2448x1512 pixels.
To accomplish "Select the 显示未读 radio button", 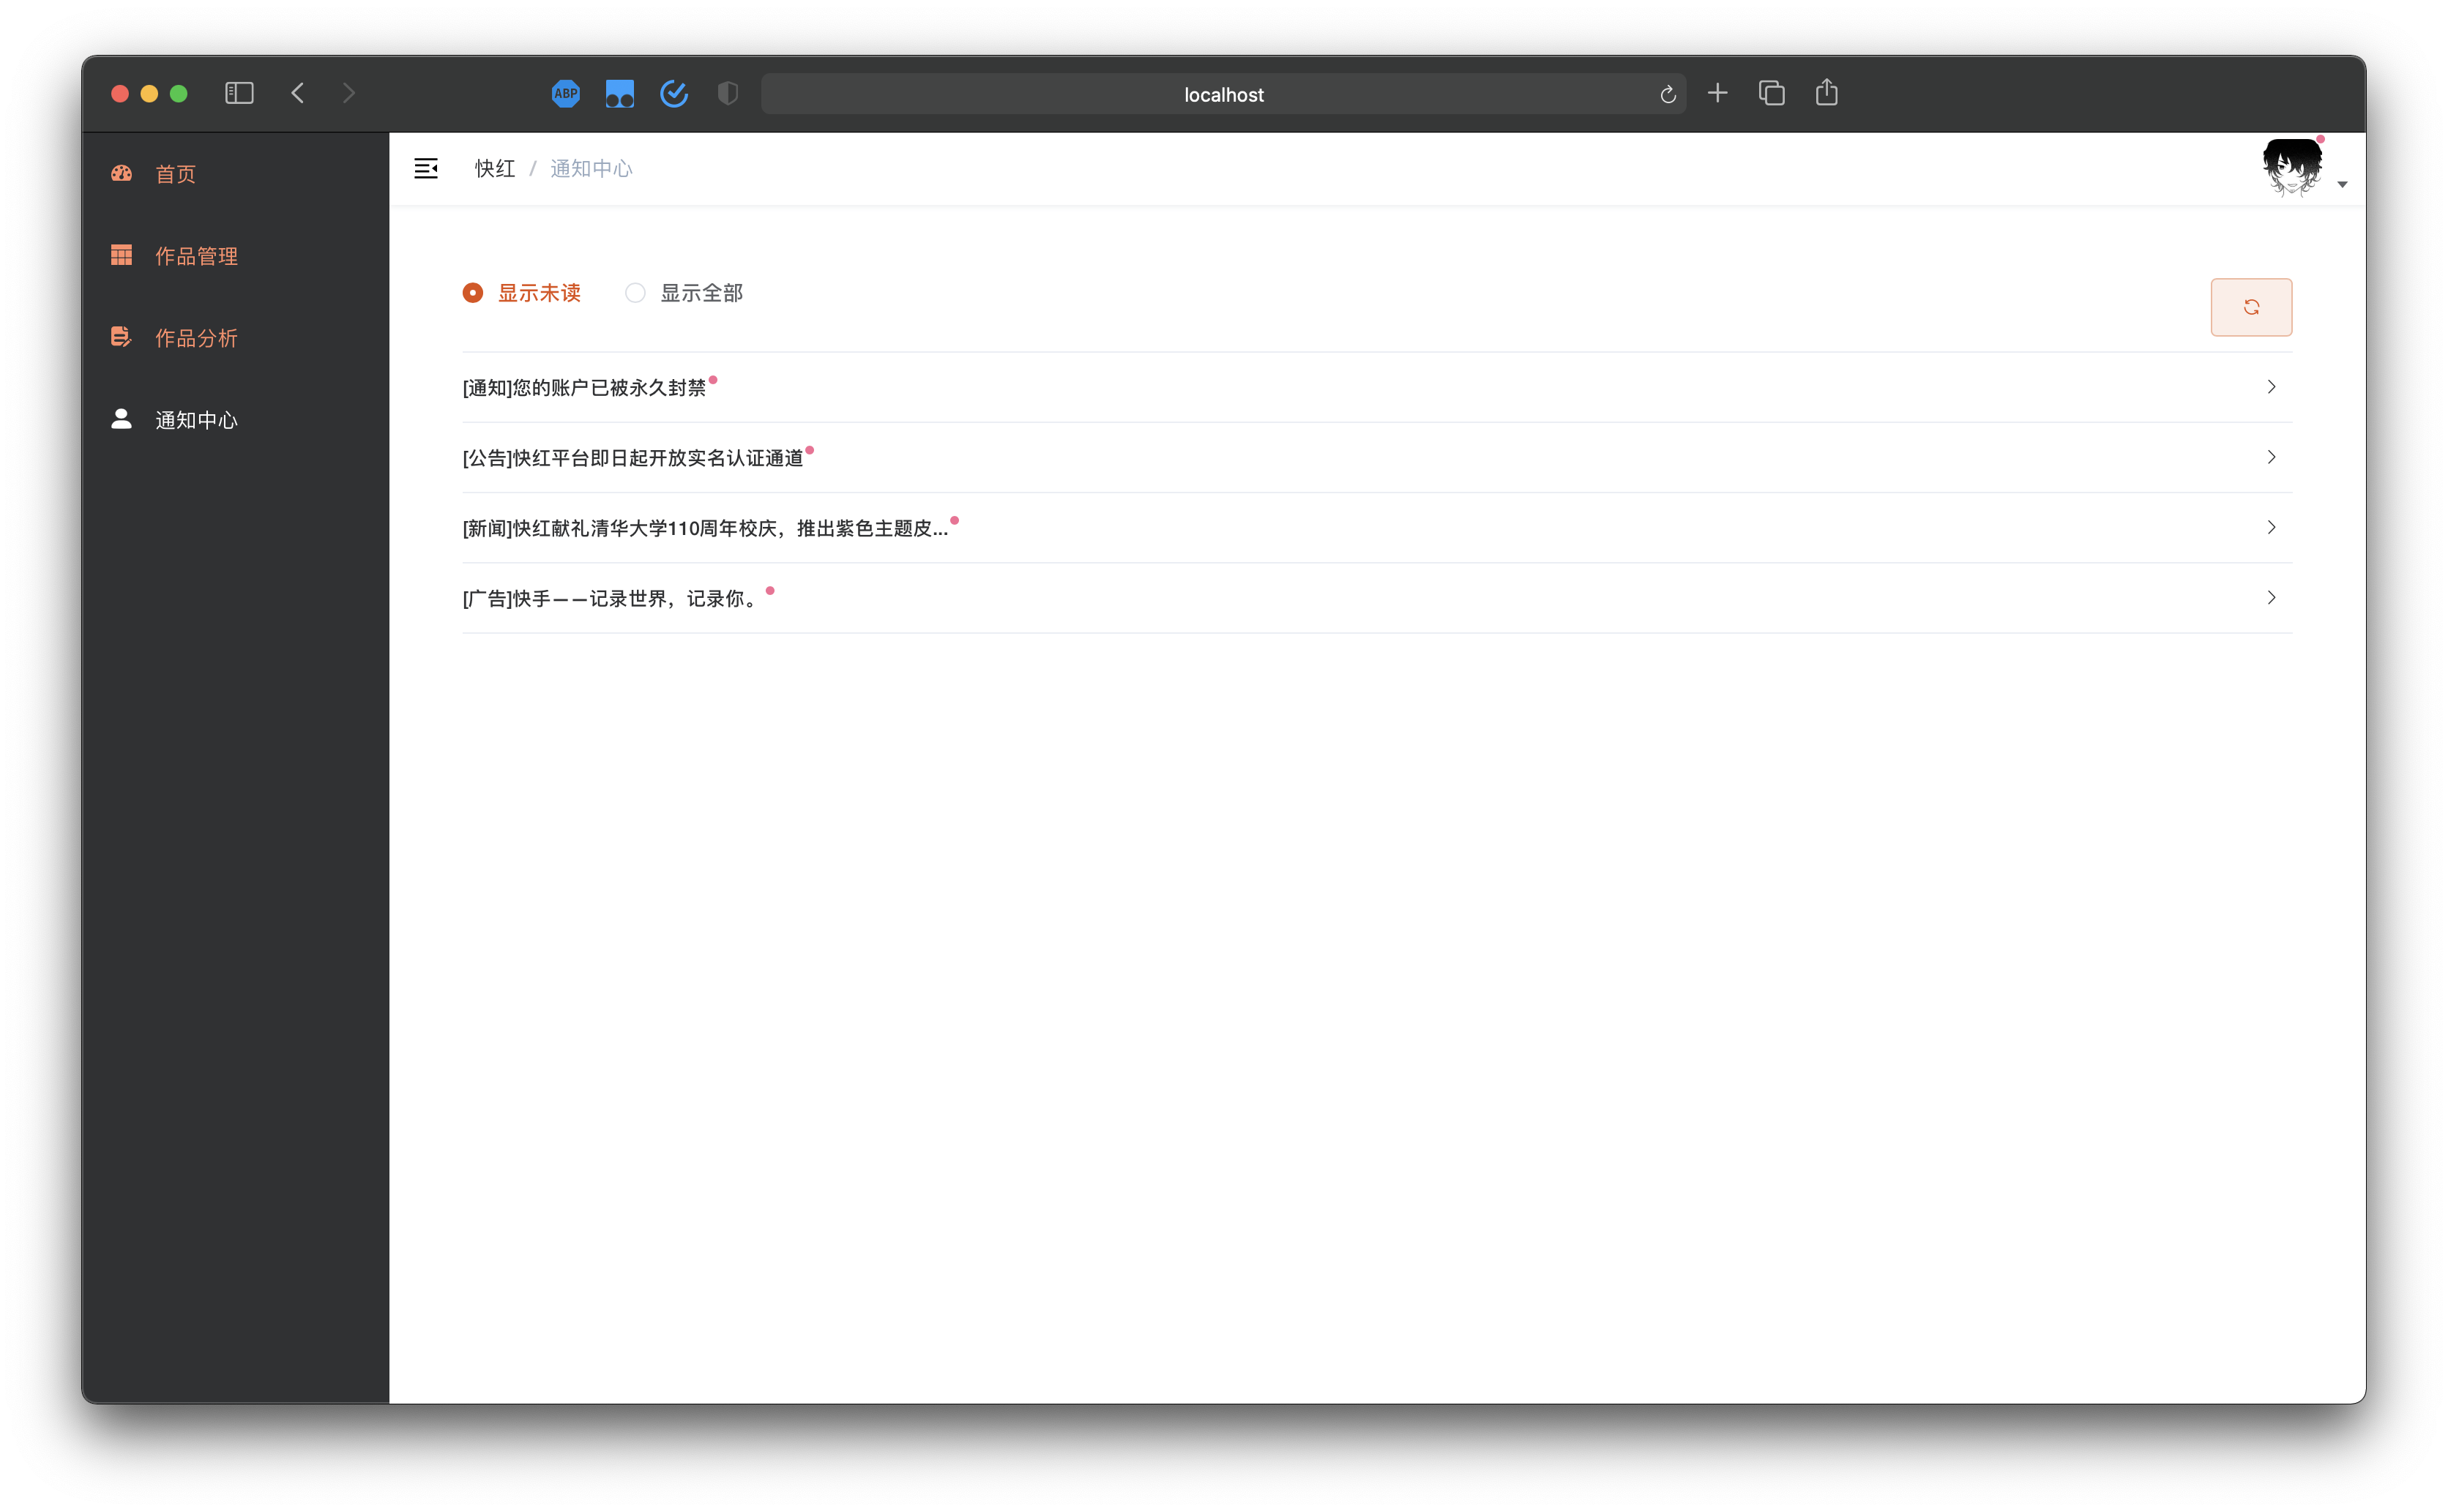I will click(472, 292).
